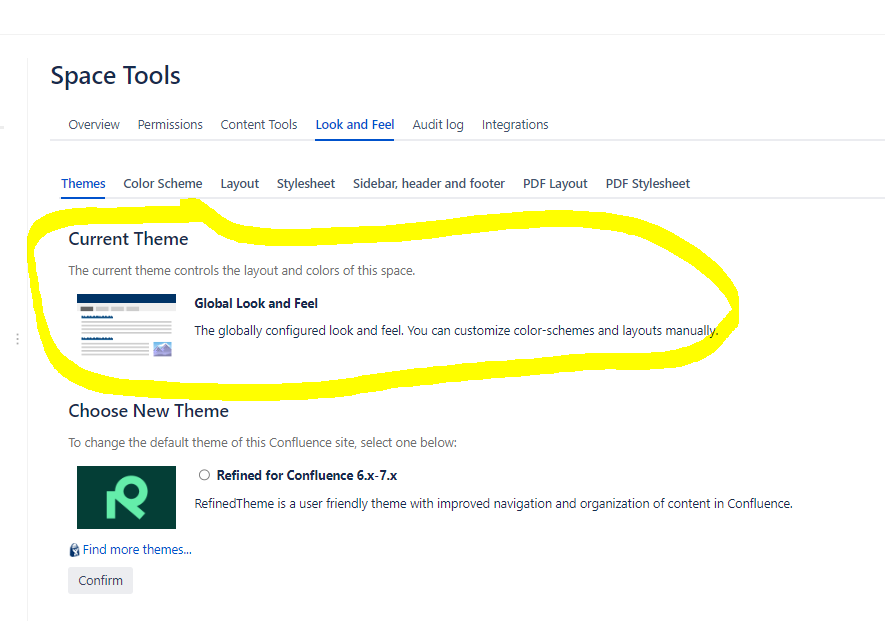Select the Themes sub-tab

[83, 184]
